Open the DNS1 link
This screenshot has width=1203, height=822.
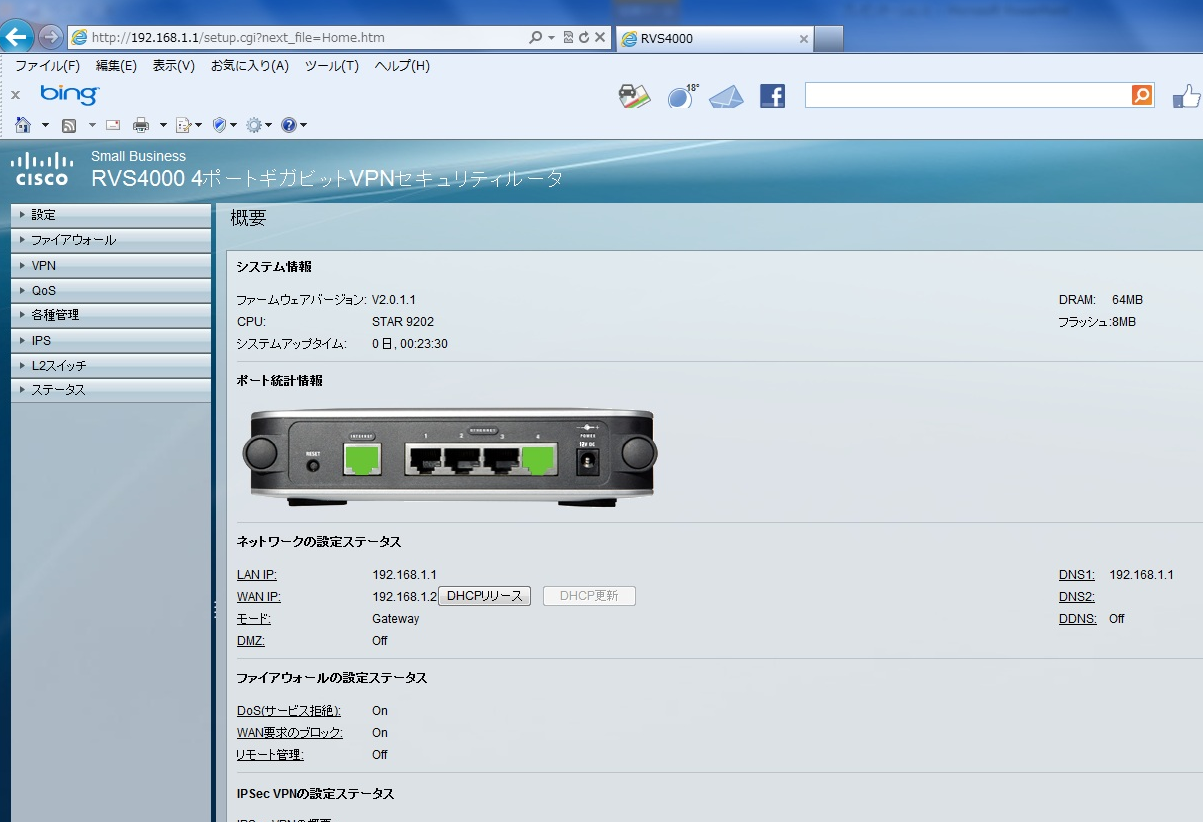click(x=1077, y=575)
